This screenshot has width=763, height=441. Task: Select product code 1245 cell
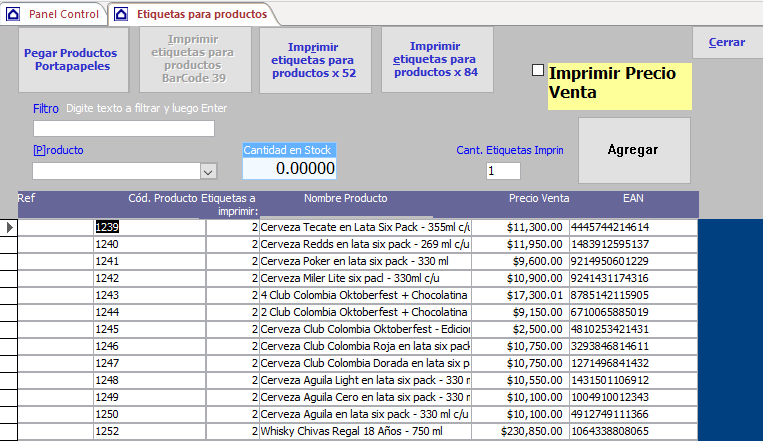[x=149, y=329]
